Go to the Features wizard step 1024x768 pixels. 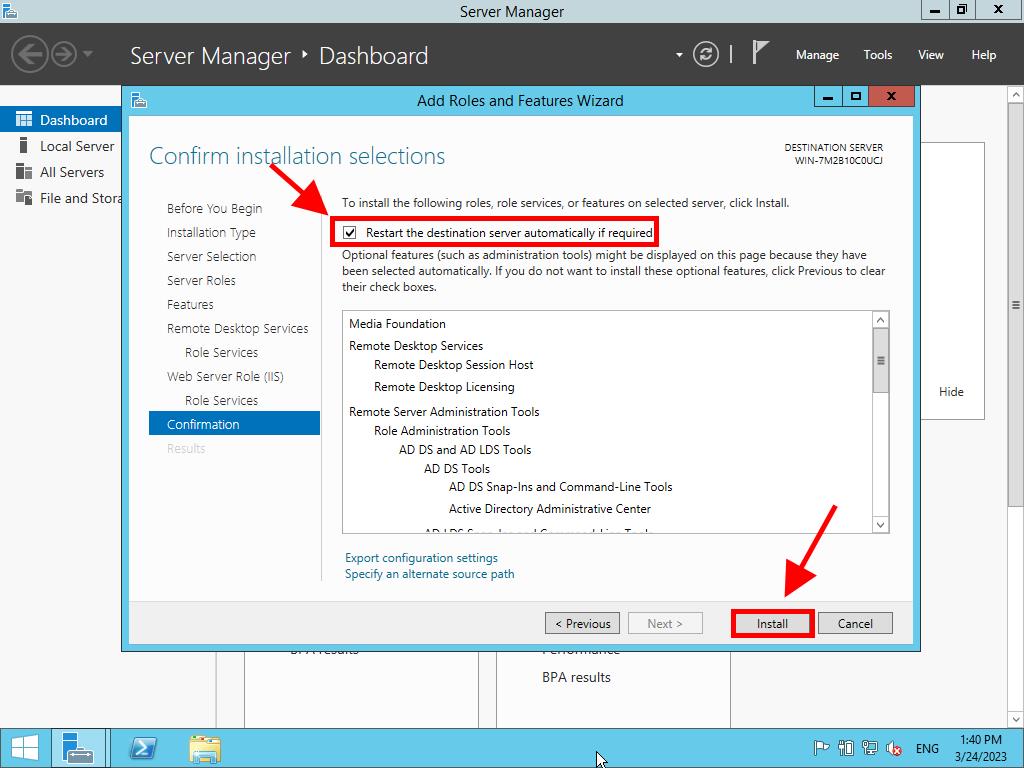click(x=190, y=304)
